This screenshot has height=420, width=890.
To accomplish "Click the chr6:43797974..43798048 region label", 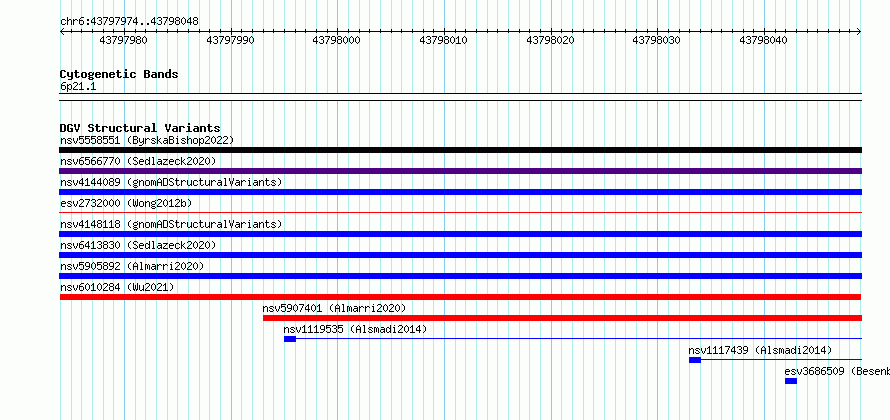I will 129,22.
